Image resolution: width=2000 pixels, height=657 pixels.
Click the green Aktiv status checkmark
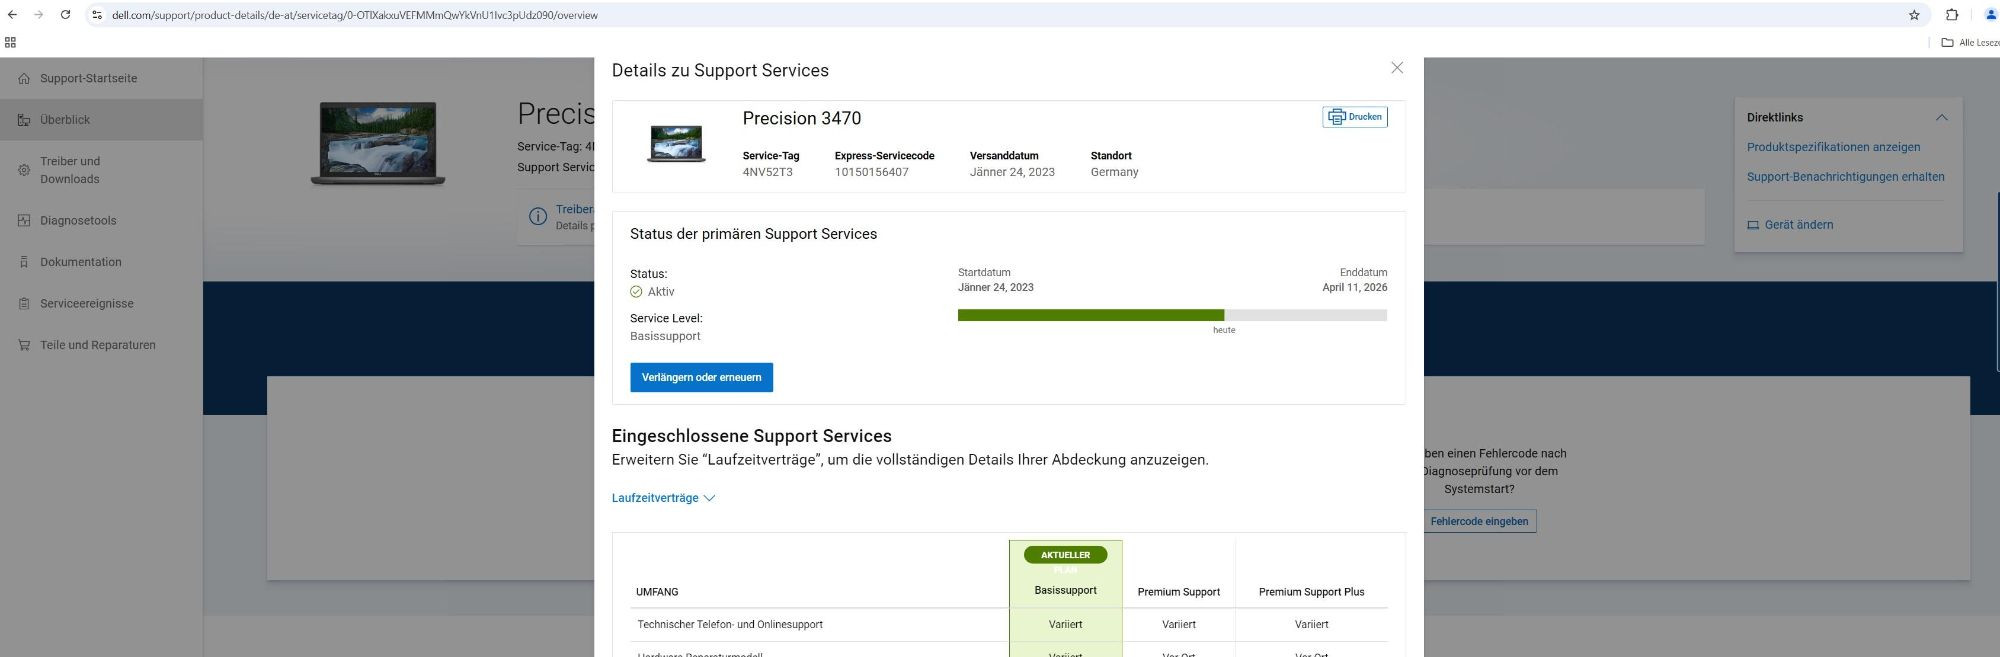[636, 292]
